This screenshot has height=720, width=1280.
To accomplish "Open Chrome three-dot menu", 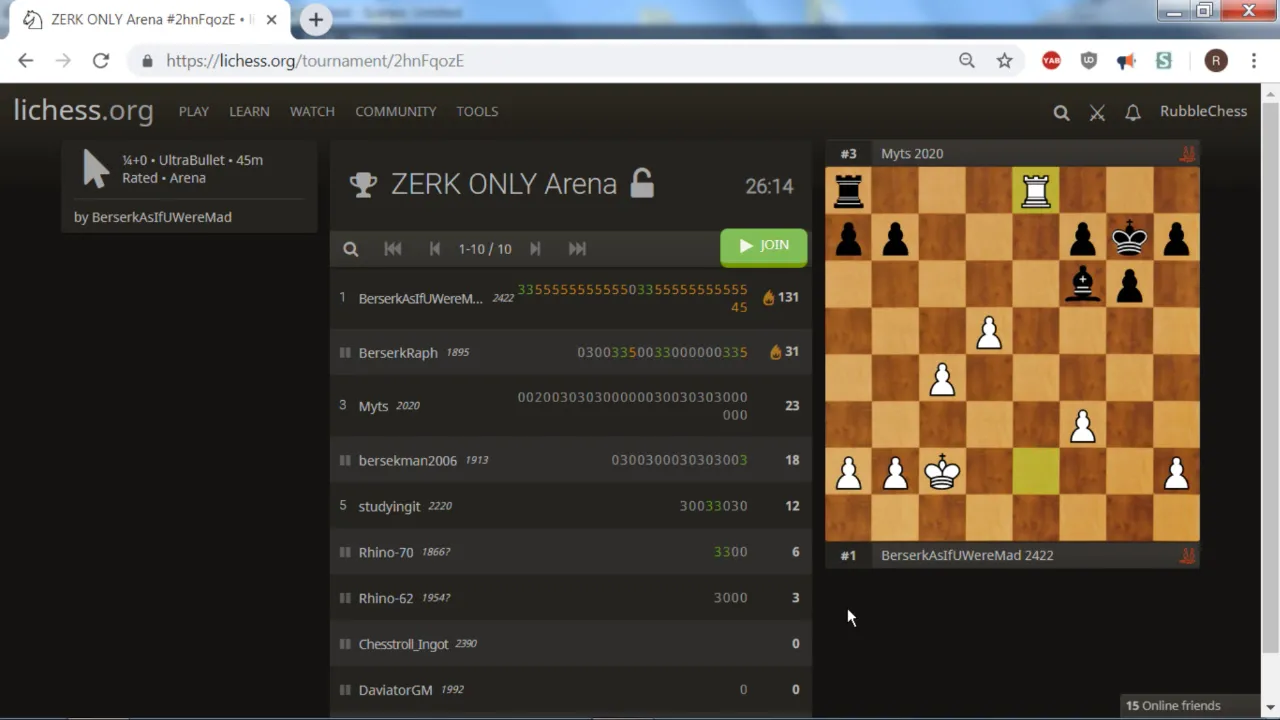I will [x=1254, y=61].
